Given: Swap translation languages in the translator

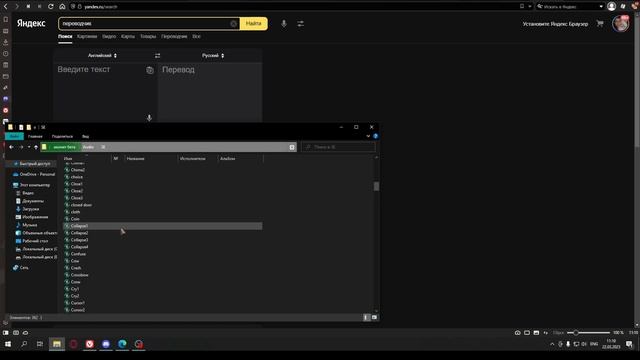Looking at the screenshot, I should [x=158, y=56].
